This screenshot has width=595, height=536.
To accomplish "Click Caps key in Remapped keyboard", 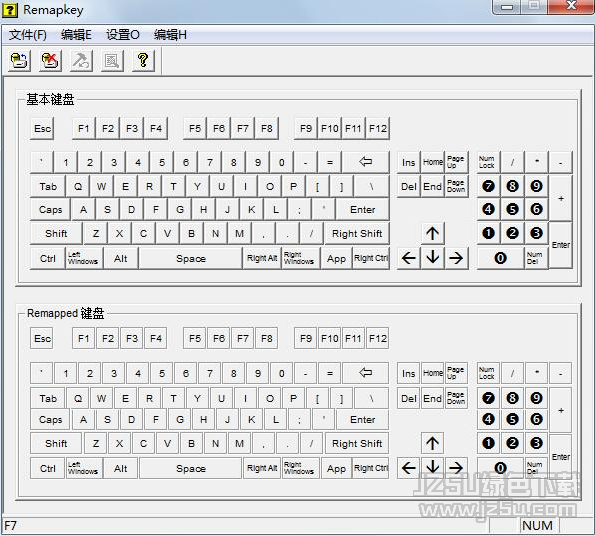I will [50, 419].
